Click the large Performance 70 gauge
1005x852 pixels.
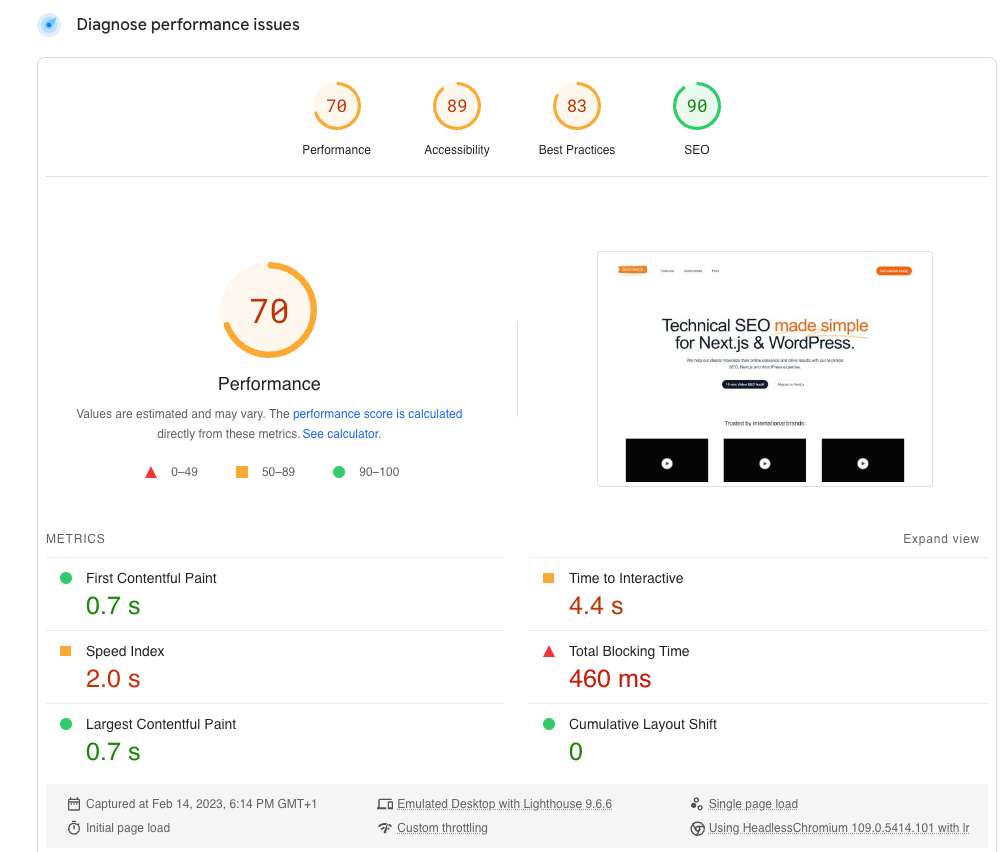click(269, 310)
